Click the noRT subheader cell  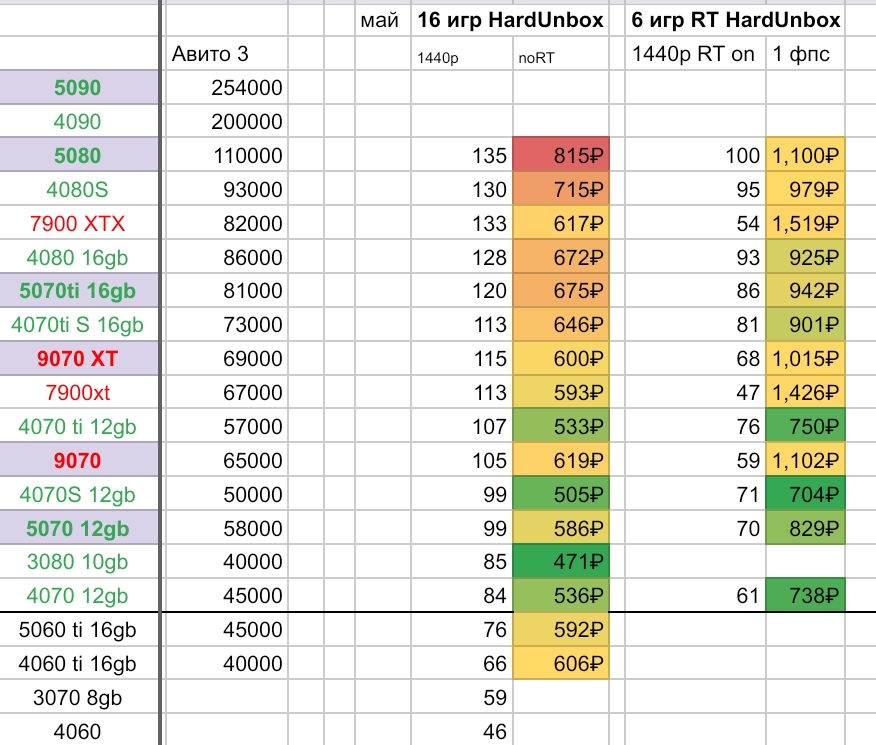click(x=561, y=54)
